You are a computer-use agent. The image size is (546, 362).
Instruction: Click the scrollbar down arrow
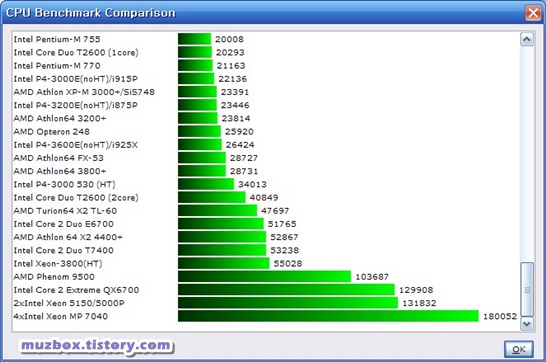click(x=526, y=324)
